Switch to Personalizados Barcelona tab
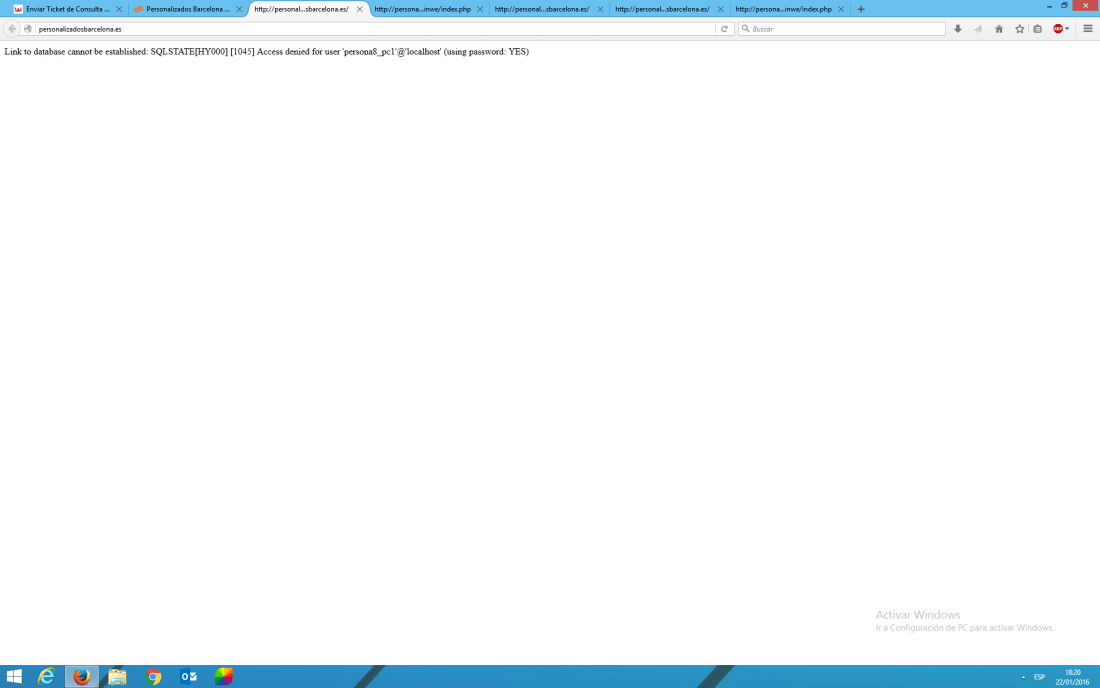 click(188, 9)
